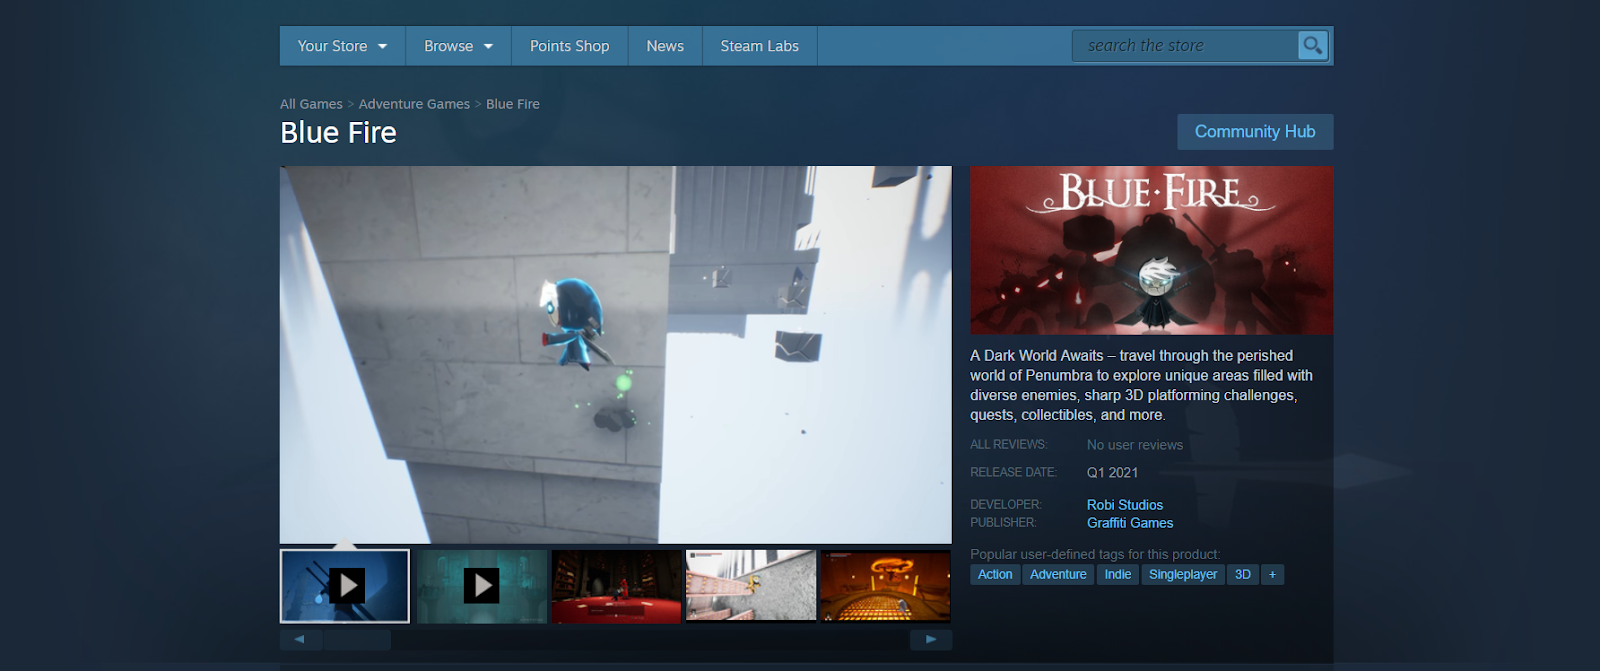
Task: Open the Community Hub button
Action: (1255, 132)
